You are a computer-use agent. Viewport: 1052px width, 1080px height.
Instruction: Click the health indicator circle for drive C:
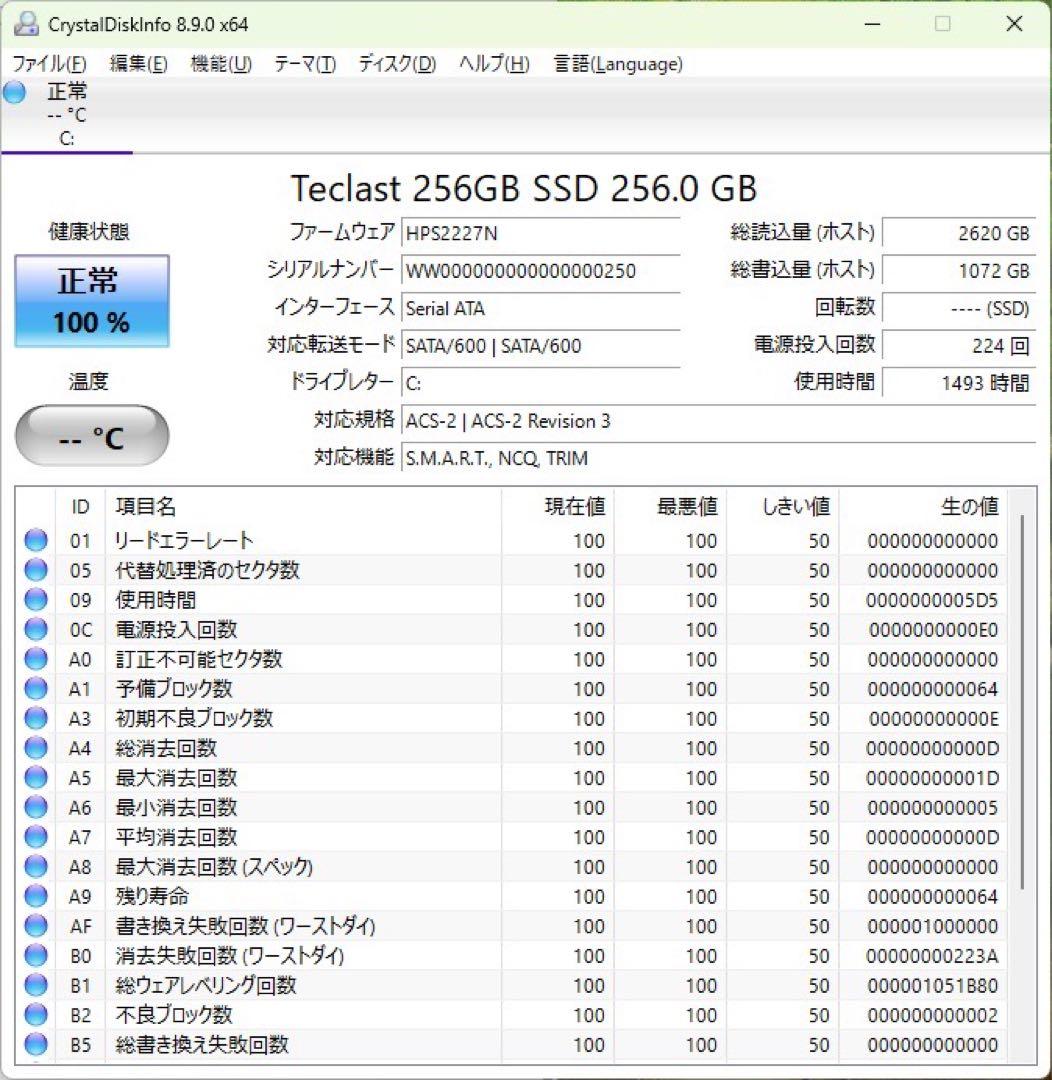(x=13, y=92)
